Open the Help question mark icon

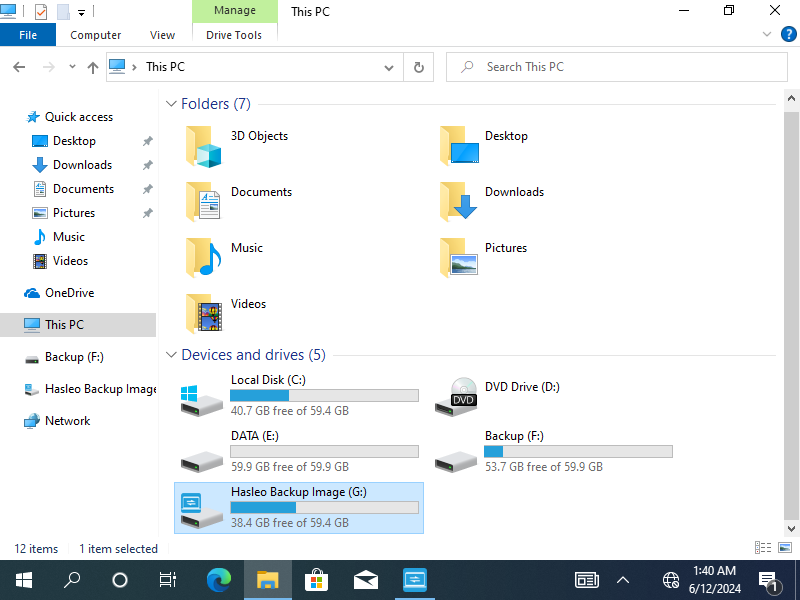(x=788, y=34)
